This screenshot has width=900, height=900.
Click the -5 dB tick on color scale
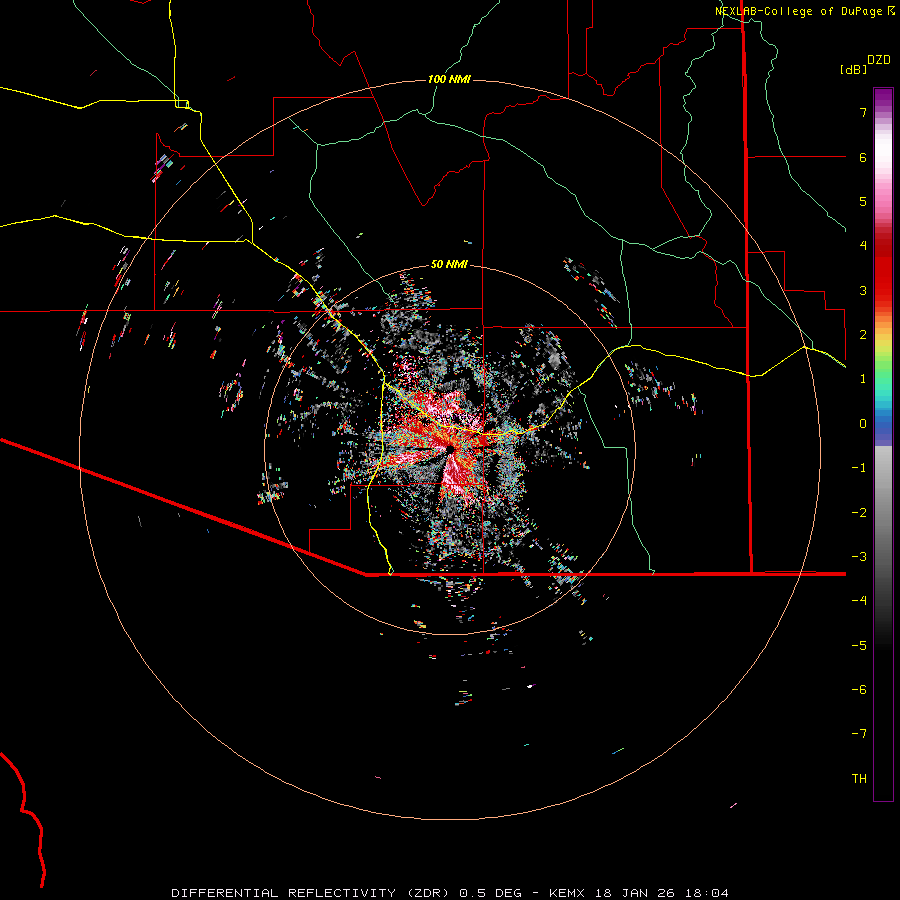(859, 646)
